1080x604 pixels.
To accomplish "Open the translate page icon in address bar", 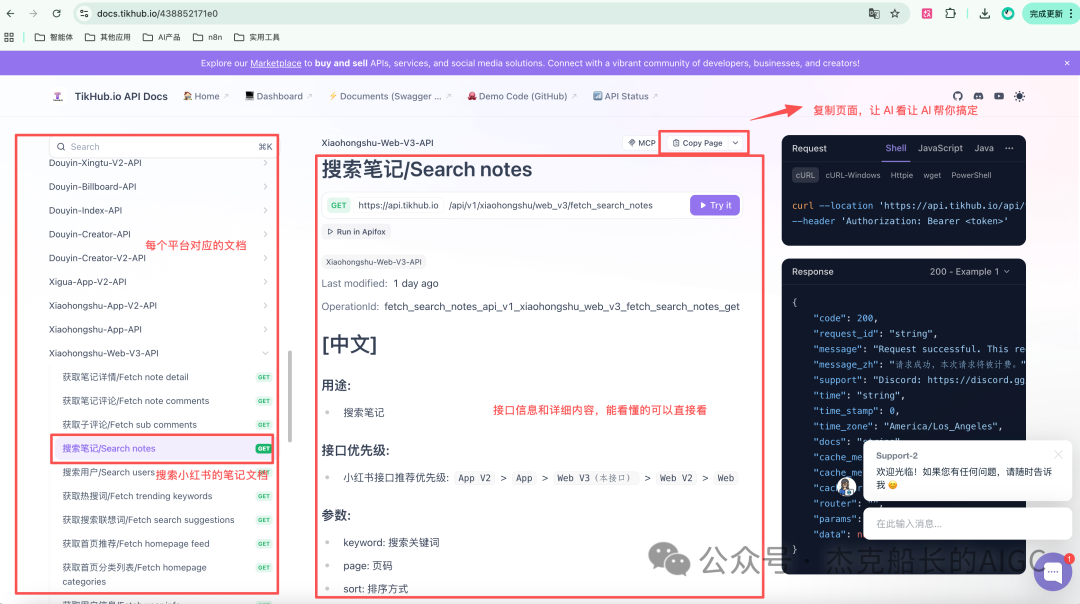I will (x=874, y=14).
